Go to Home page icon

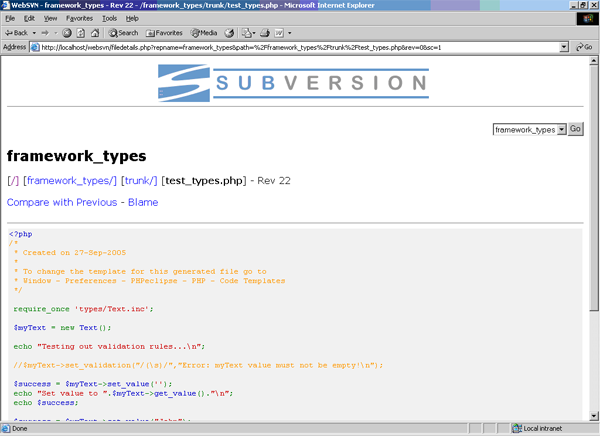[93, 33]
